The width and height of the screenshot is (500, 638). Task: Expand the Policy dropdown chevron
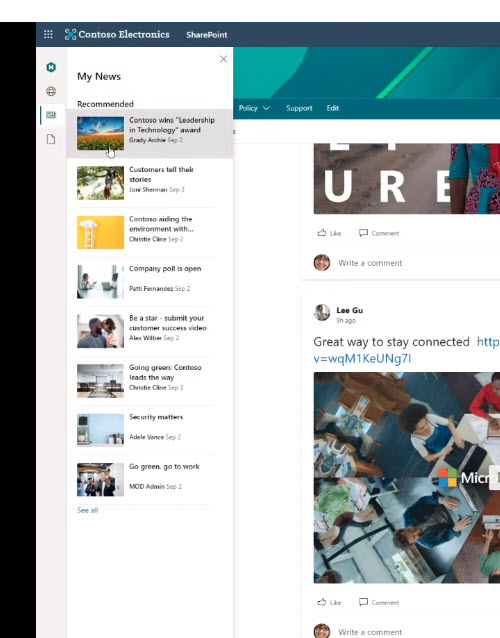pyautogui.click(x=266, y=108)
